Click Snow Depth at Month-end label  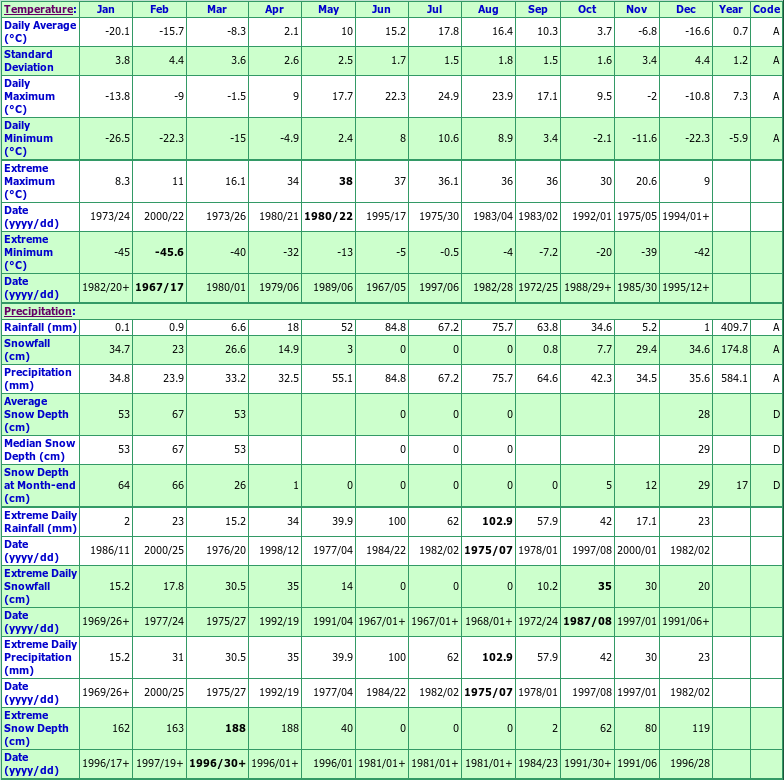[40, 486]
